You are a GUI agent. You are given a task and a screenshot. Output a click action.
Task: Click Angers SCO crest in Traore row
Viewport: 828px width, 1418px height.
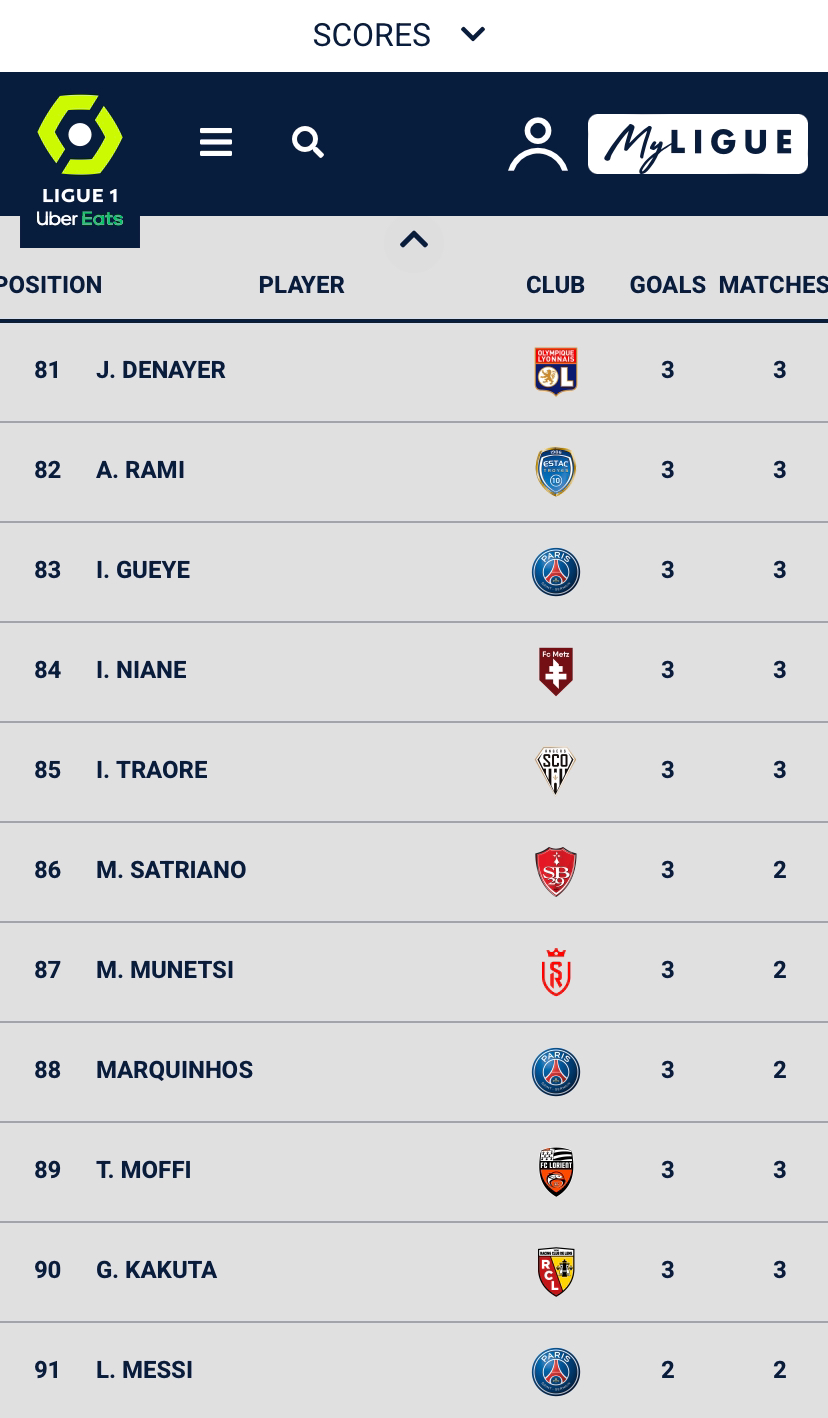tap(556, 771)
